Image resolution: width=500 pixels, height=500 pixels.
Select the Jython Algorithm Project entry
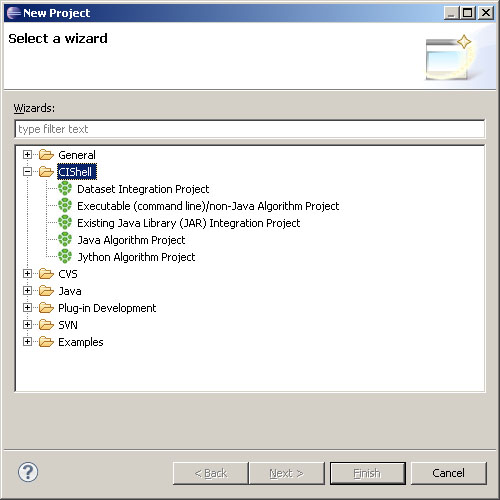[136, 257]
